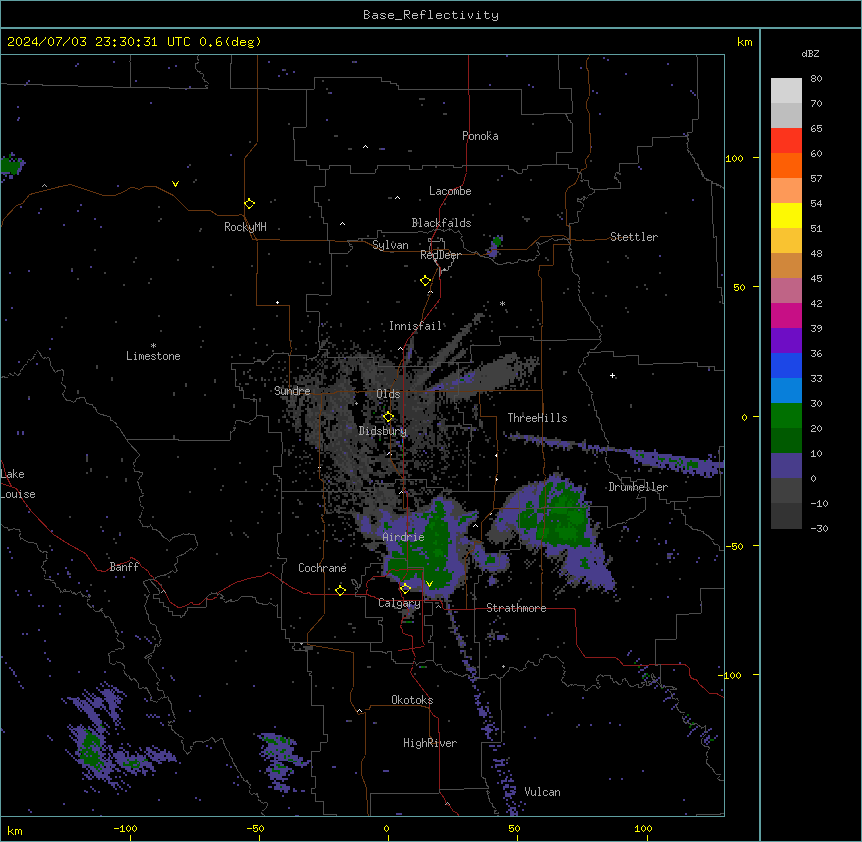Click the yellow marker near RockyMH
Viewport: 862px width, 842px height.
click(250, 203)
